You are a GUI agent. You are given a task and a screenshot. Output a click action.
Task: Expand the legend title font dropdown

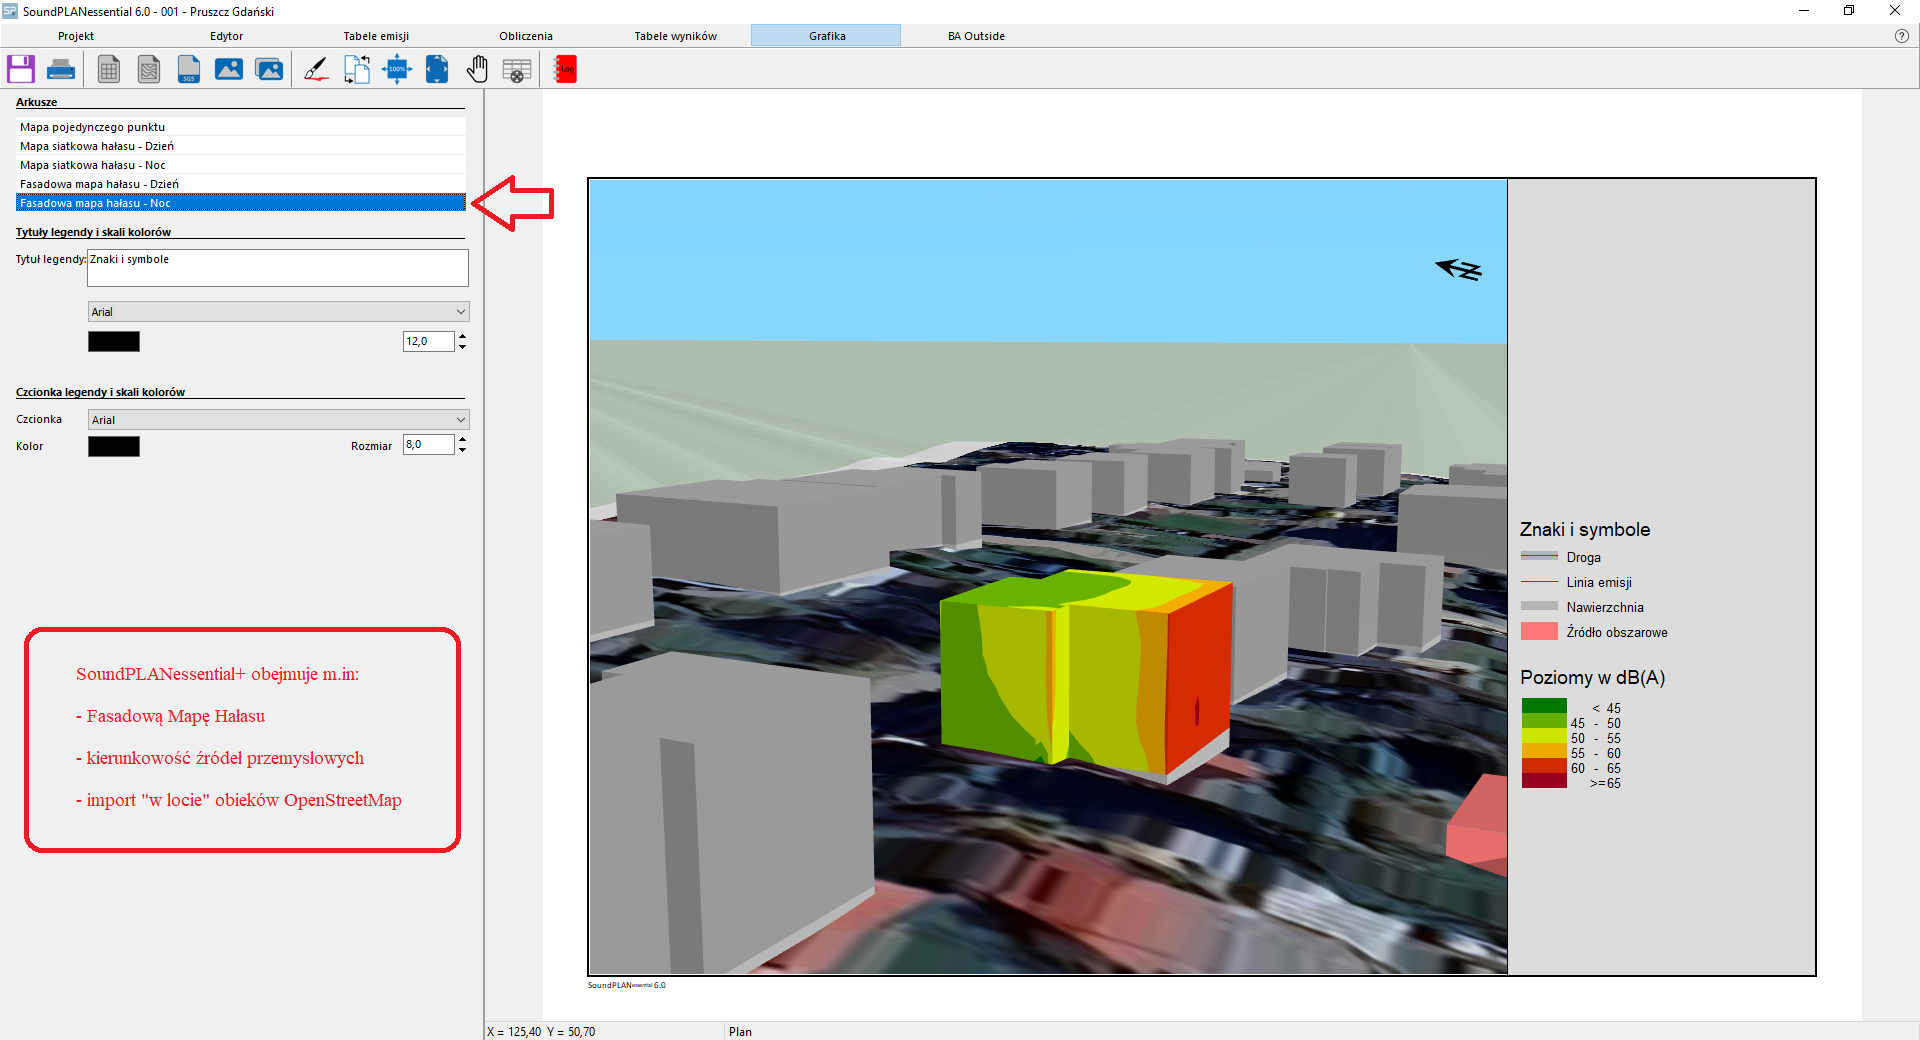460,312
